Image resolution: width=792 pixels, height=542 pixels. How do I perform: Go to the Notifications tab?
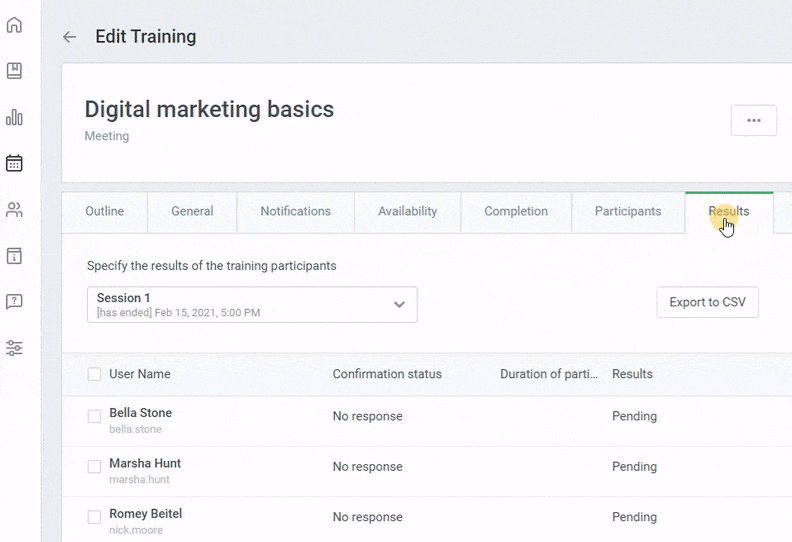(x=295, y=212)
